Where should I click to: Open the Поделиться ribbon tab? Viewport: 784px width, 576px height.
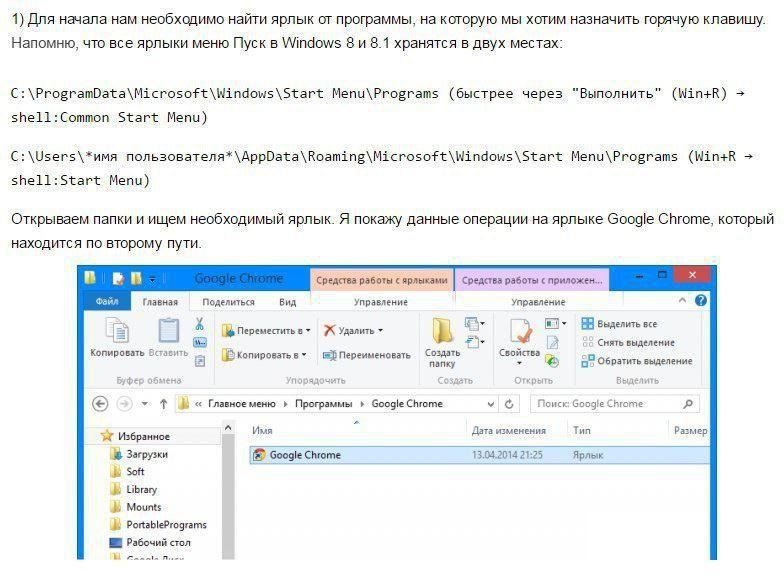click(228, 302)
